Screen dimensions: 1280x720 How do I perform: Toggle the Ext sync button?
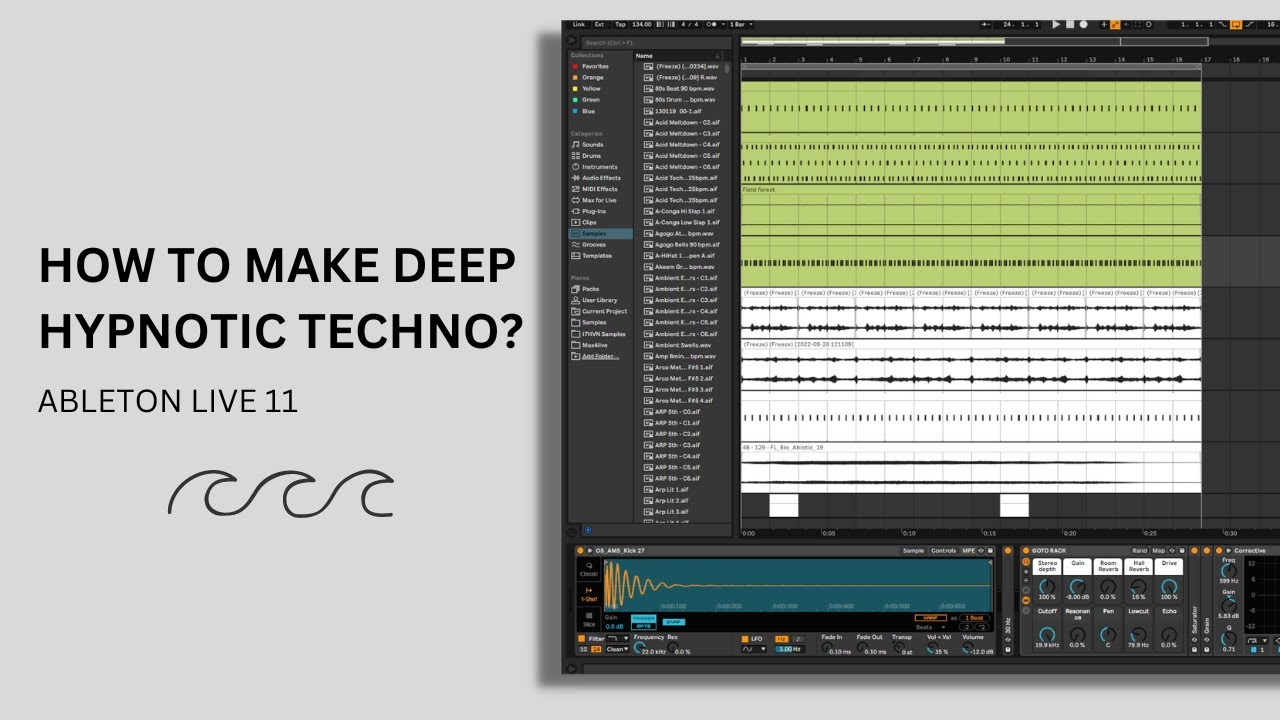click(x=600, y=24)
